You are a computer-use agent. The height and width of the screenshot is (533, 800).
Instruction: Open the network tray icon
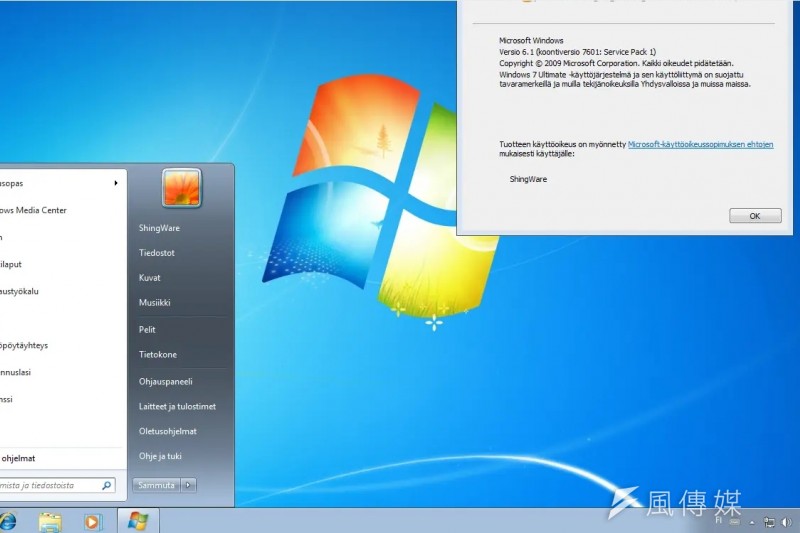[x=769, y=522]
